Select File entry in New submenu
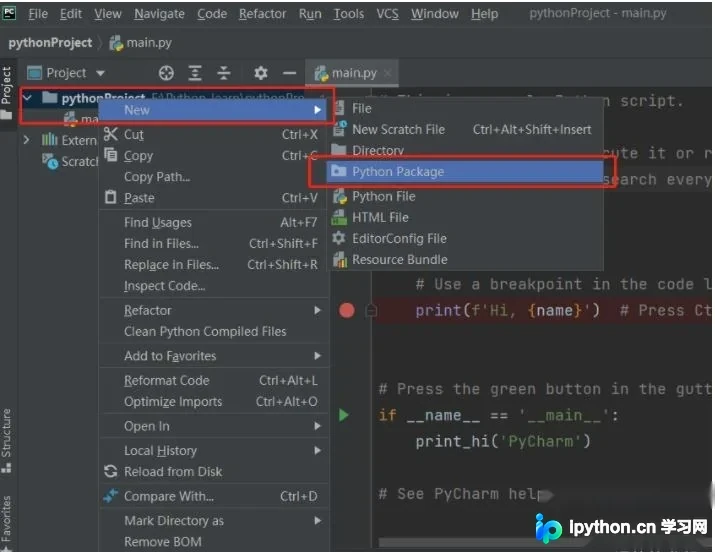The image size is (715, 552). (465, 108)
